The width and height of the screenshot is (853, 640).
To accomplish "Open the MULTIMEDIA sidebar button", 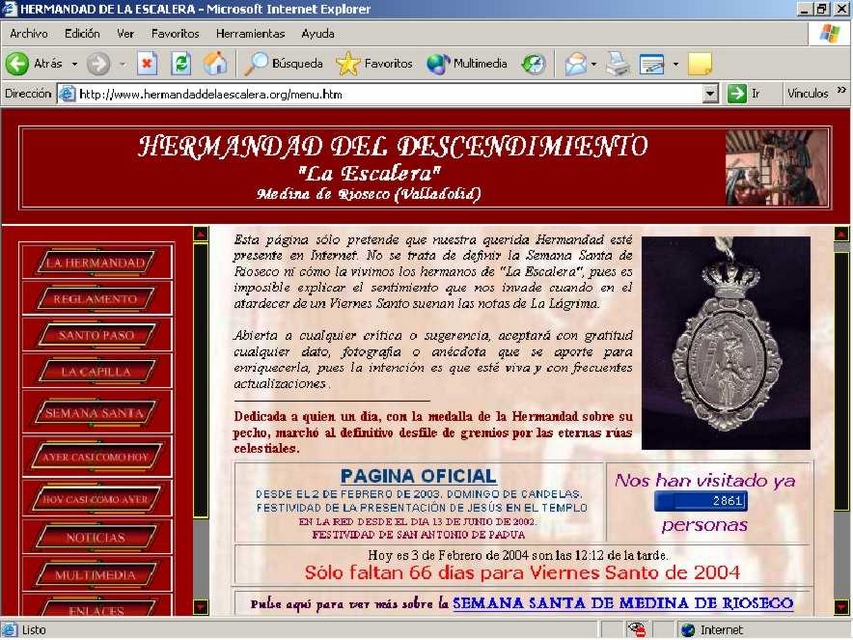I will (x=96, y=575).
